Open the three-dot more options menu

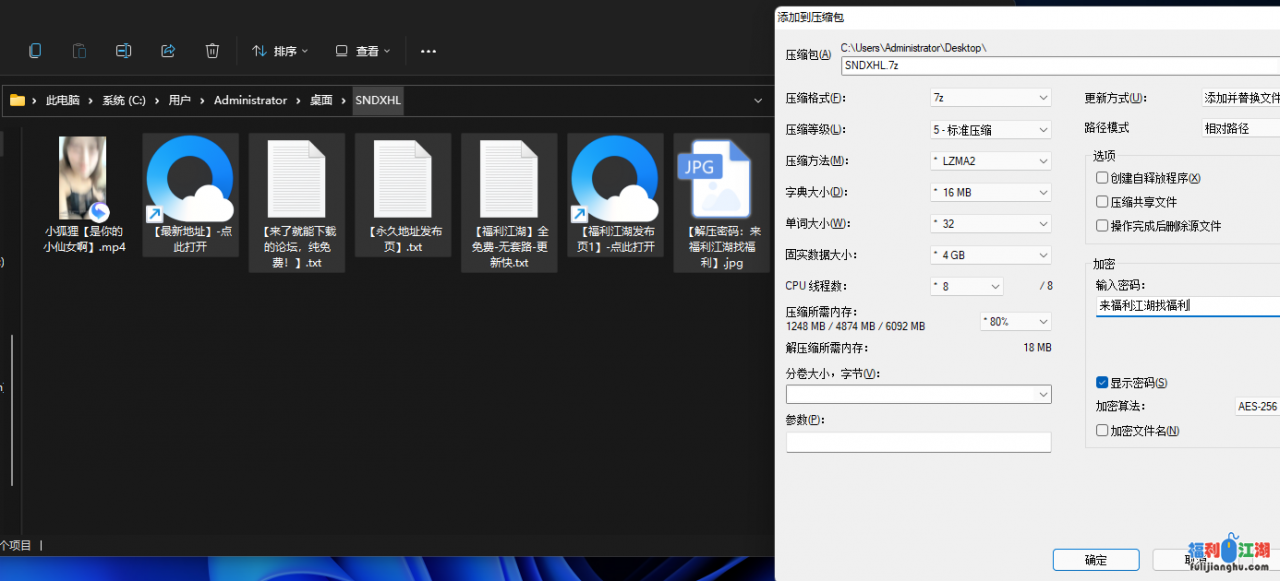pyautogui.click(x=428, y=51)
